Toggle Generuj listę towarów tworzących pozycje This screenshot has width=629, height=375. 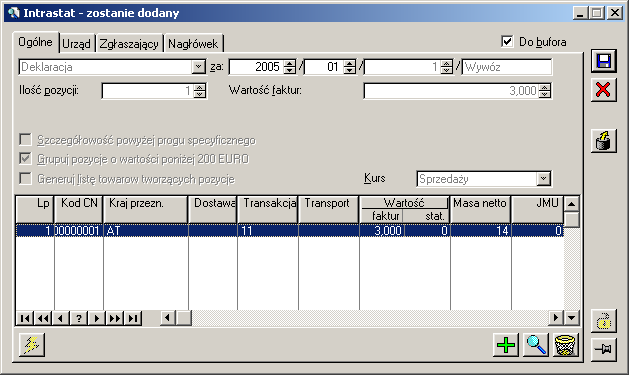(25, 178)
